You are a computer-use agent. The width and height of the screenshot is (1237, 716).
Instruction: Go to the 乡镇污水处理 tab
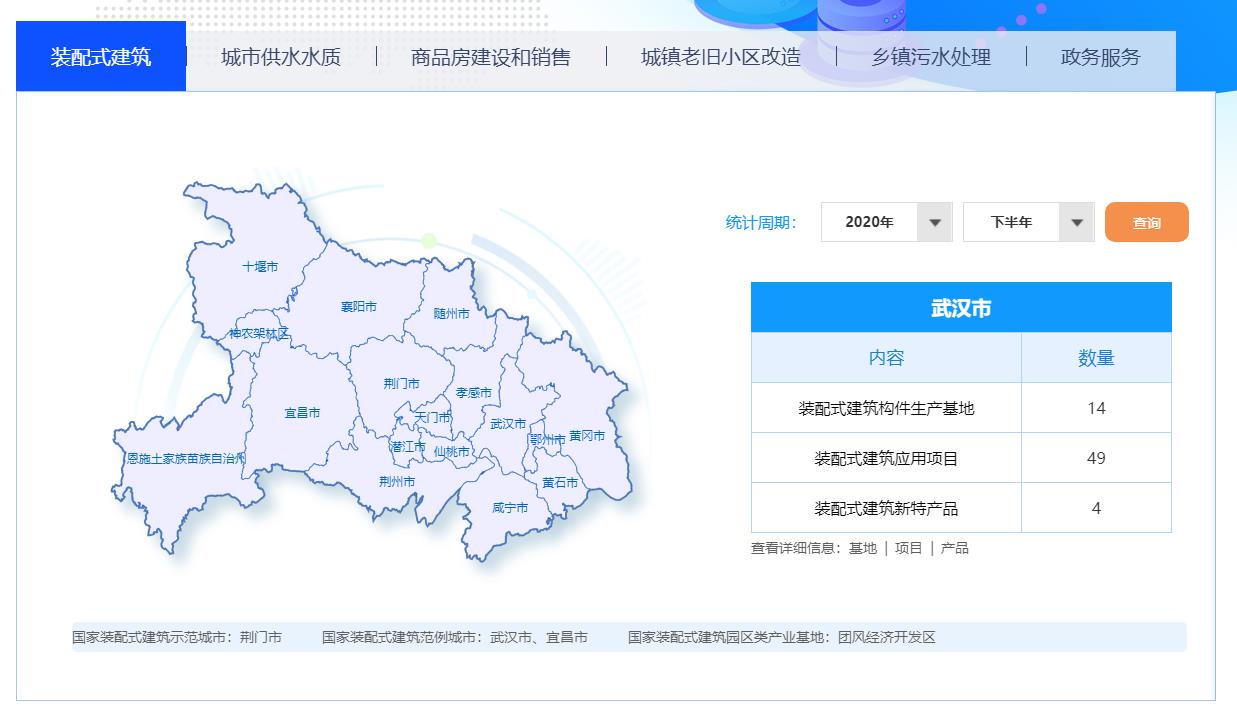click(x=931, y=58)
